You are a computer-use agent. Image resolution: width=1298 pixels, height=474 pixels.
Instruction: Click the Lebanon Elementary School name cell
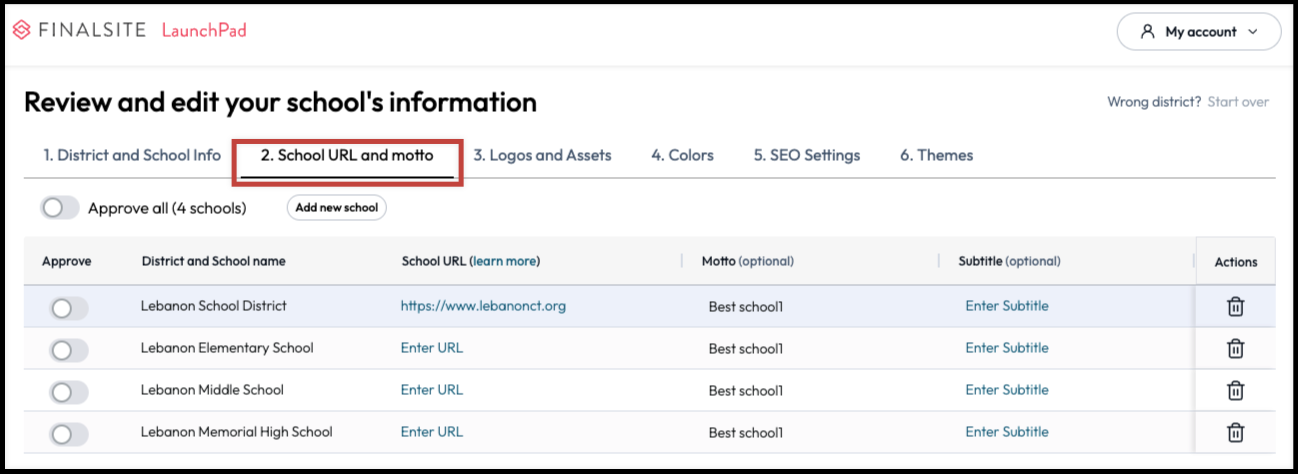pos(227,348)
